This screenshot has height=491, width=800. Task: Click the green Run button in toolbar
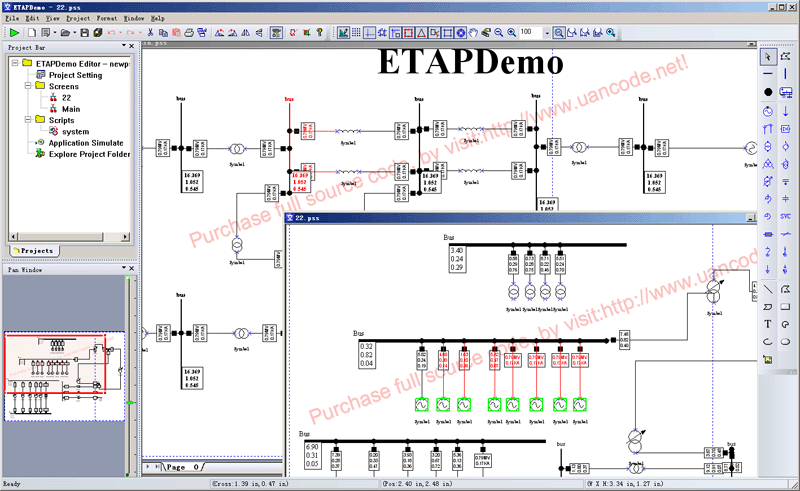pos(15,32)
